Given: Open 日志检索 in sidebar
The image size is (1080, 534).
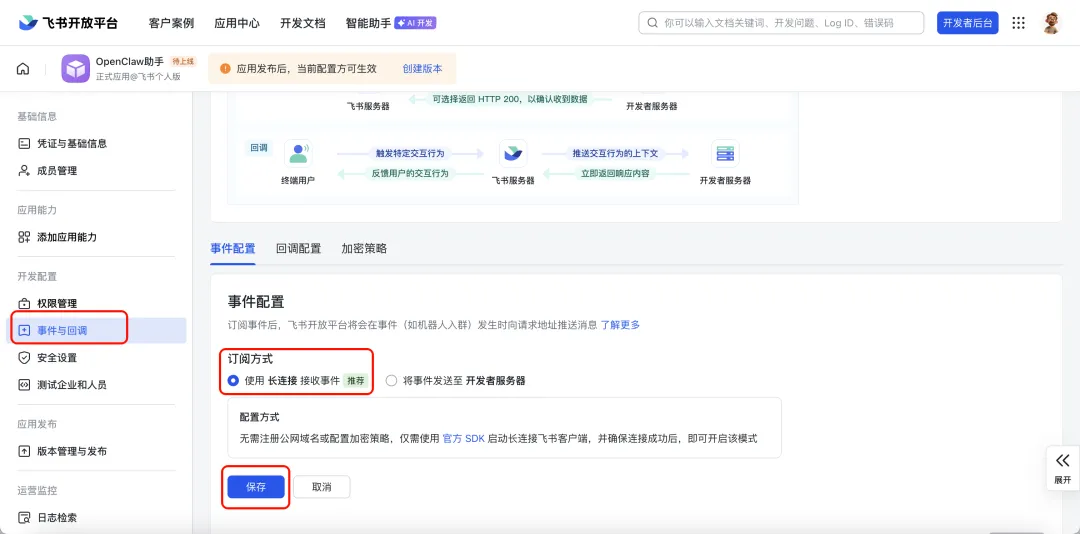Looking at the screenshot, I should click(x=57, y=517).
